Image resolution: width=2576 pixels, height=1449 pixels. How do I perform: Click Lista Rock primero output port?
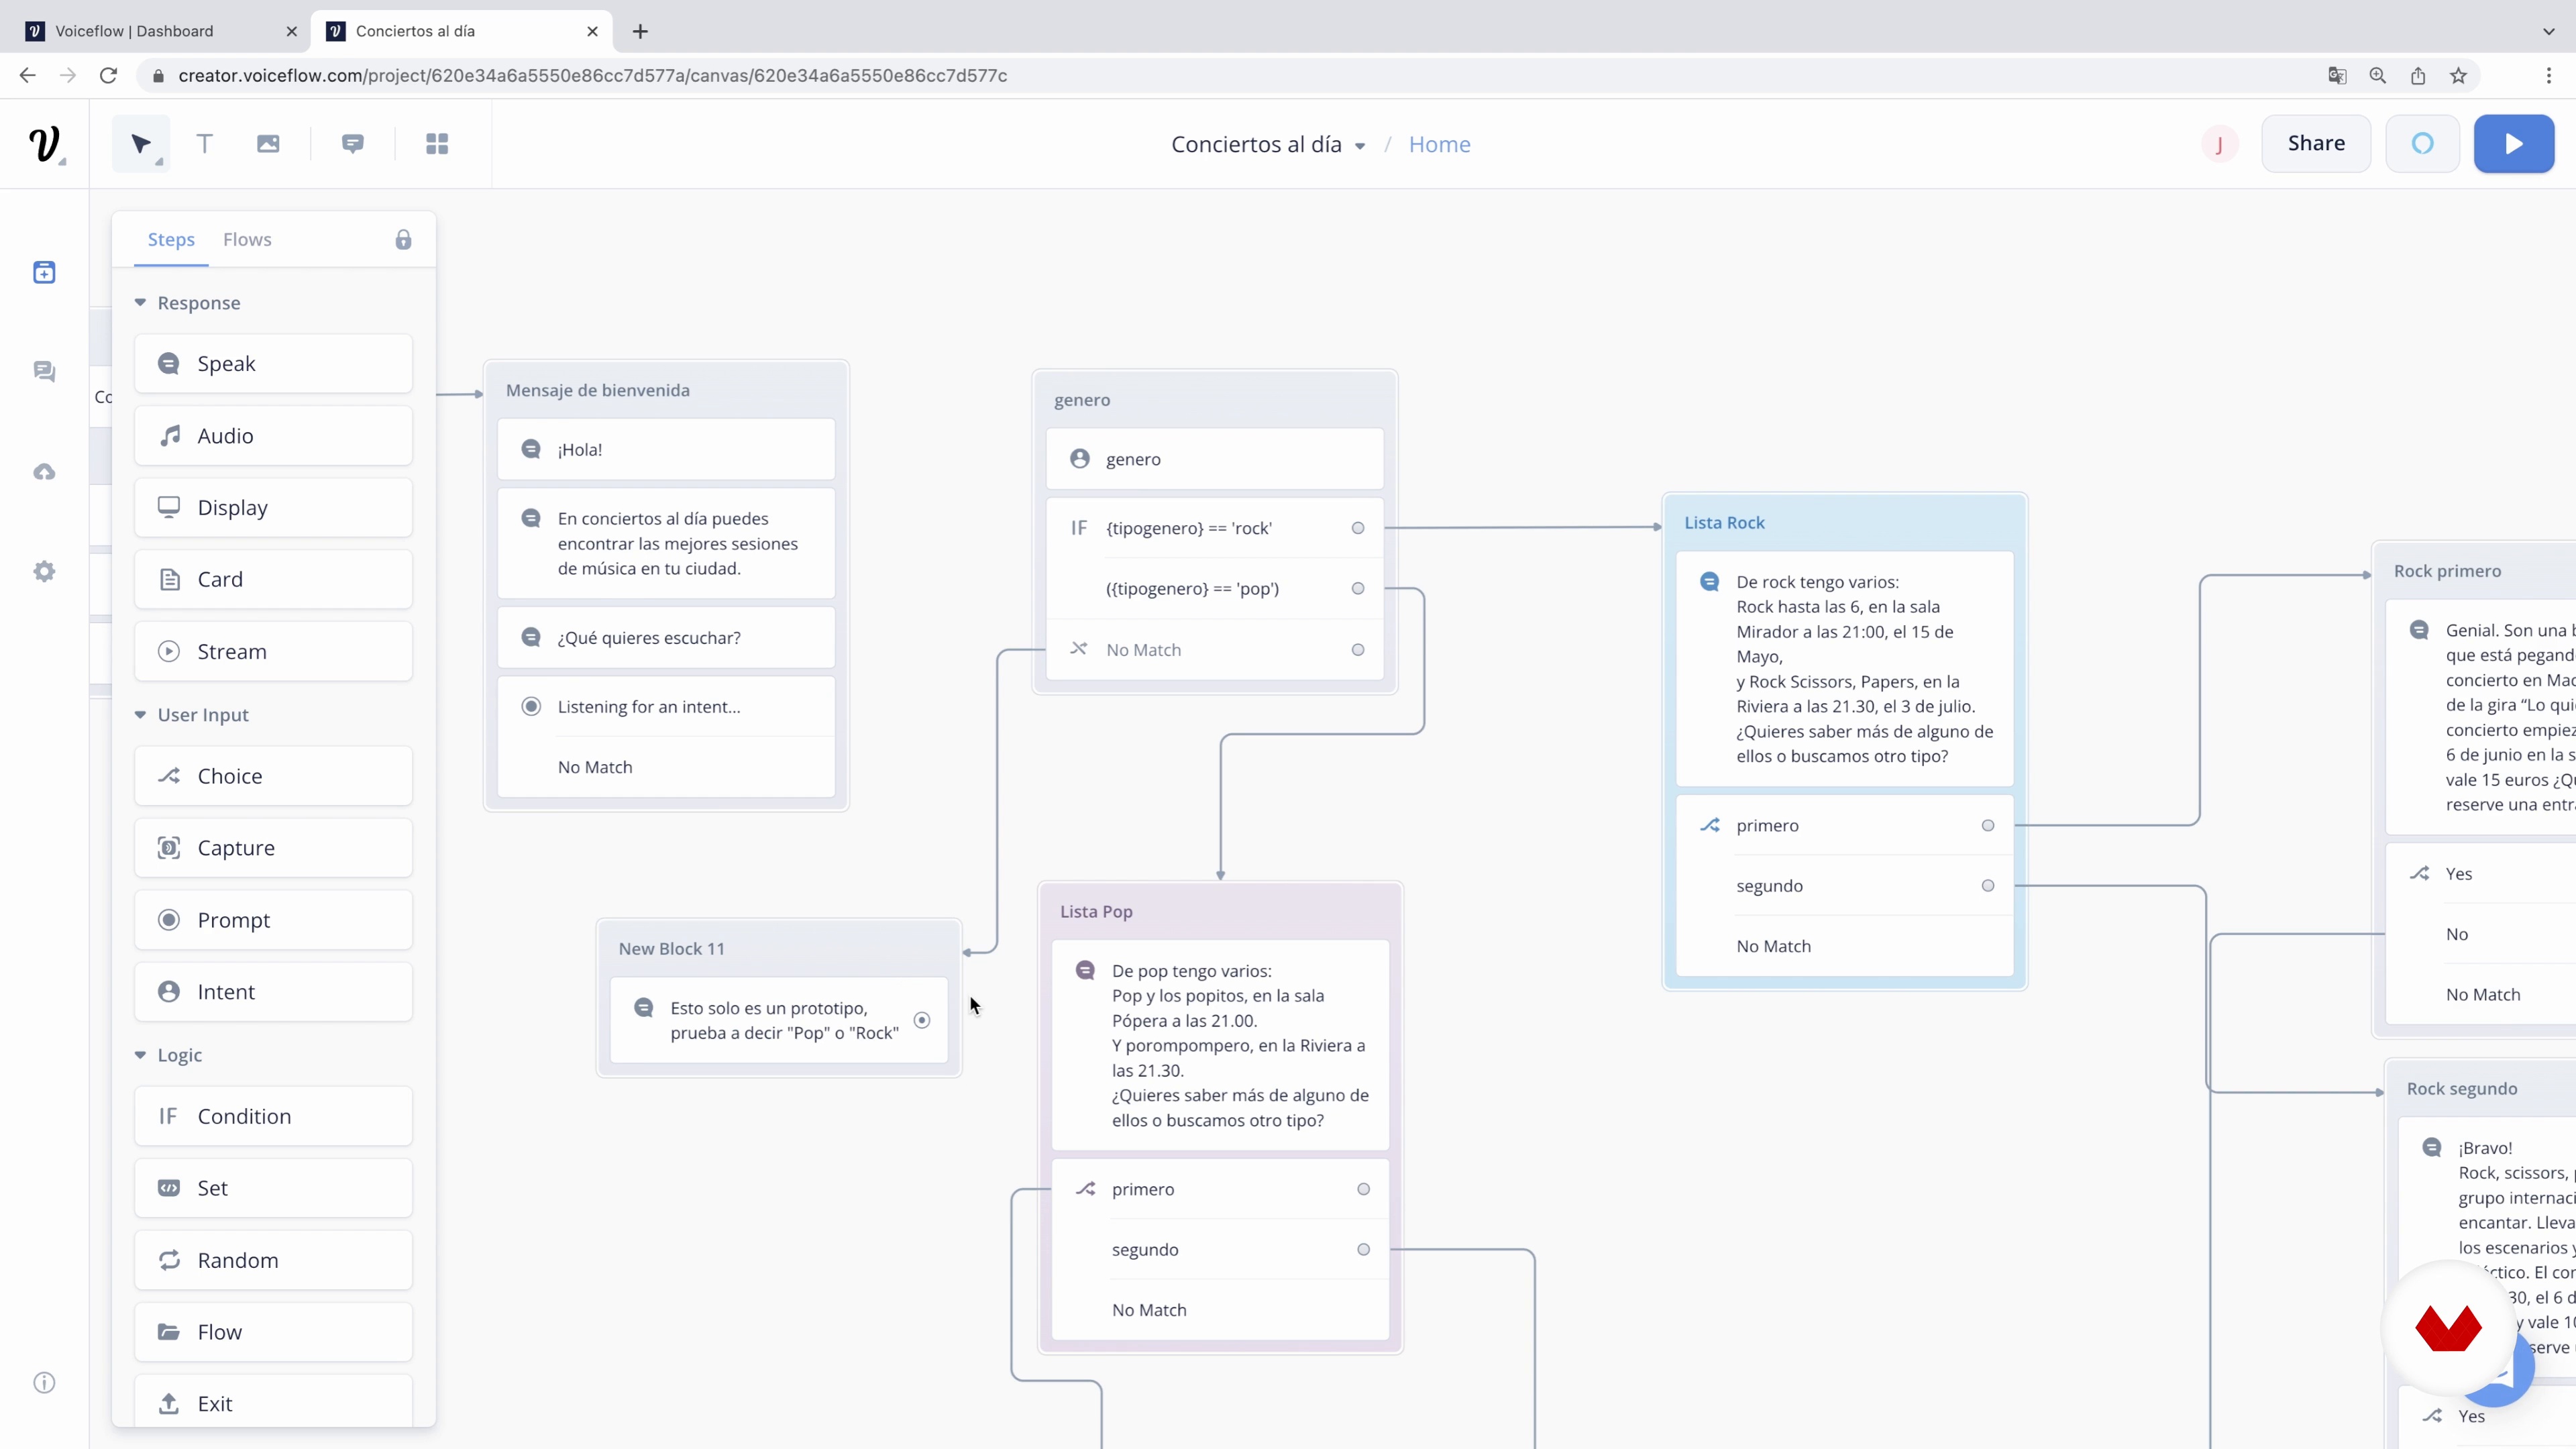point(1988,826)
